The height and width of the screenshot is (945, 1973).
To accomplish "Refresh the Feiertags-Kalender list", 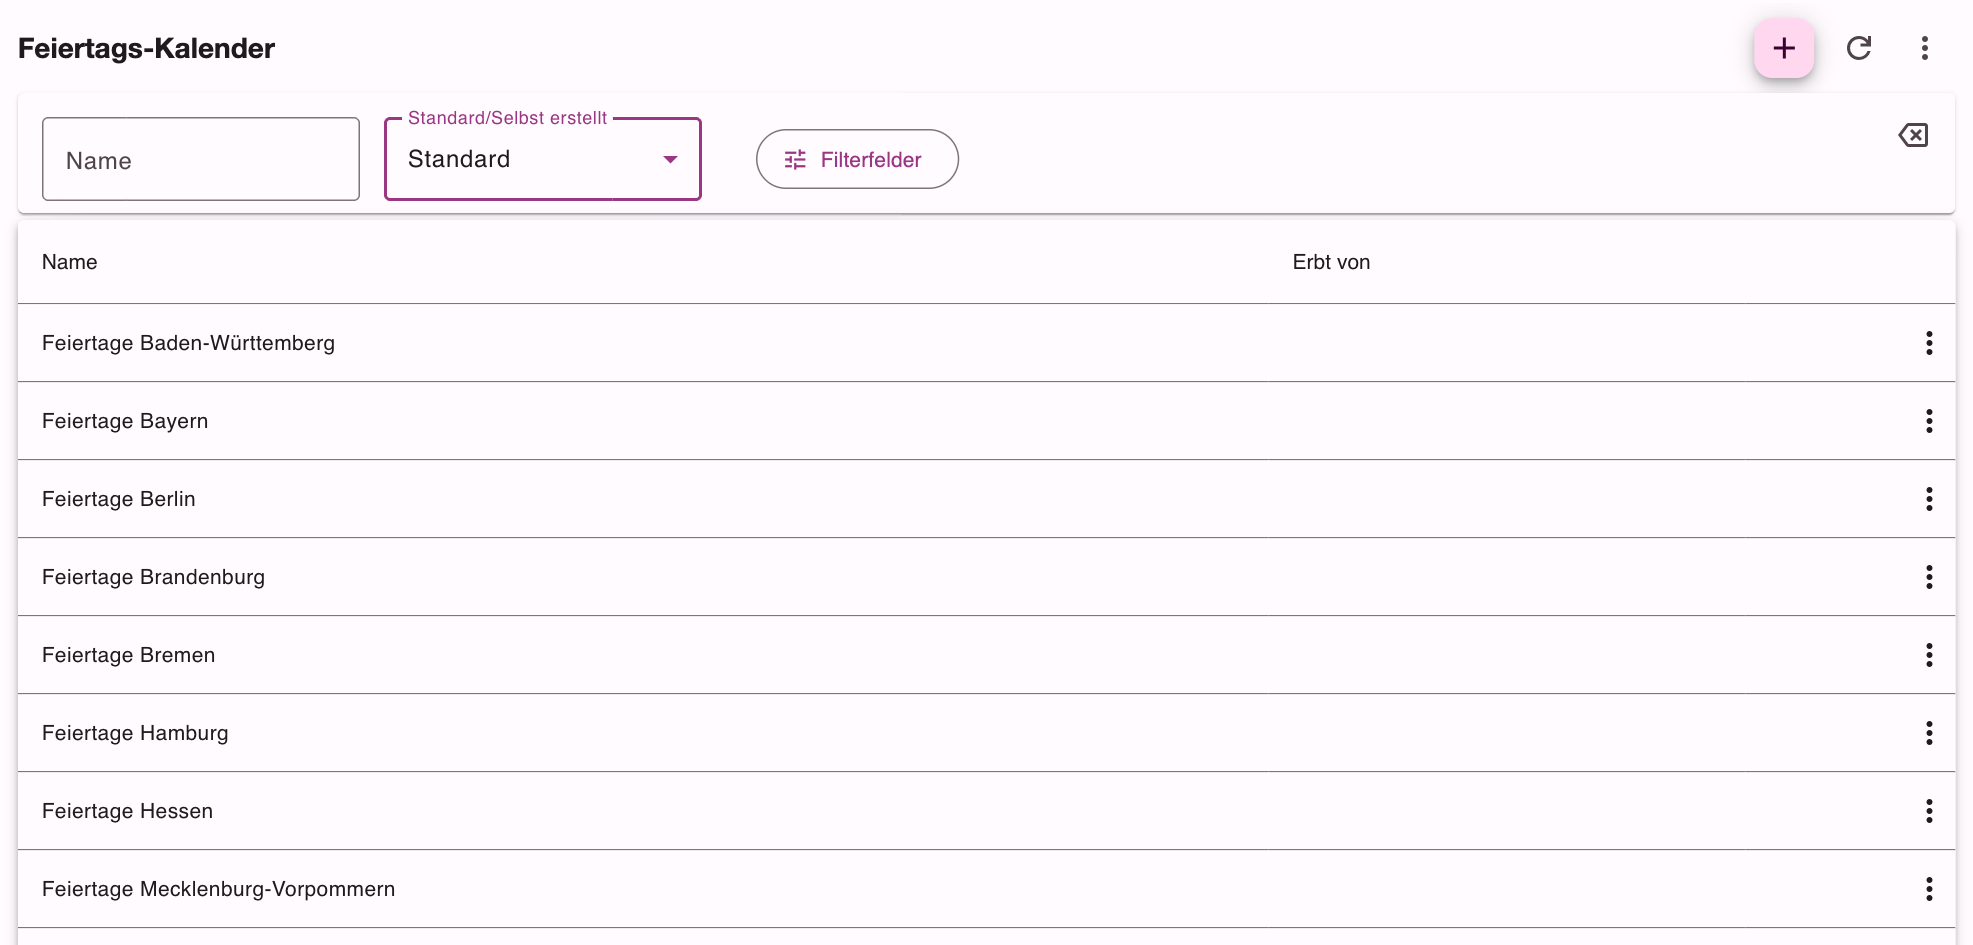I will tap(1859, 48).
